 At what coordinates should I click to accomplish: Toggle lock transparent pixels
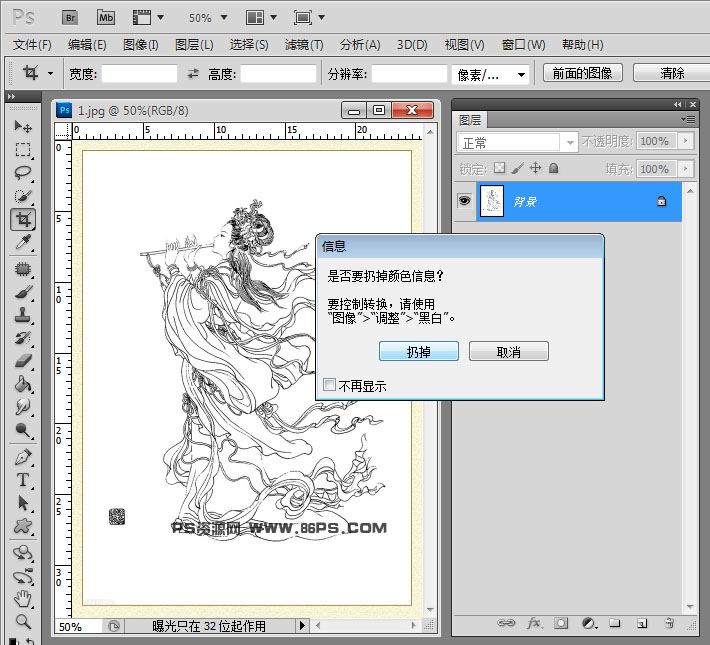499,168
